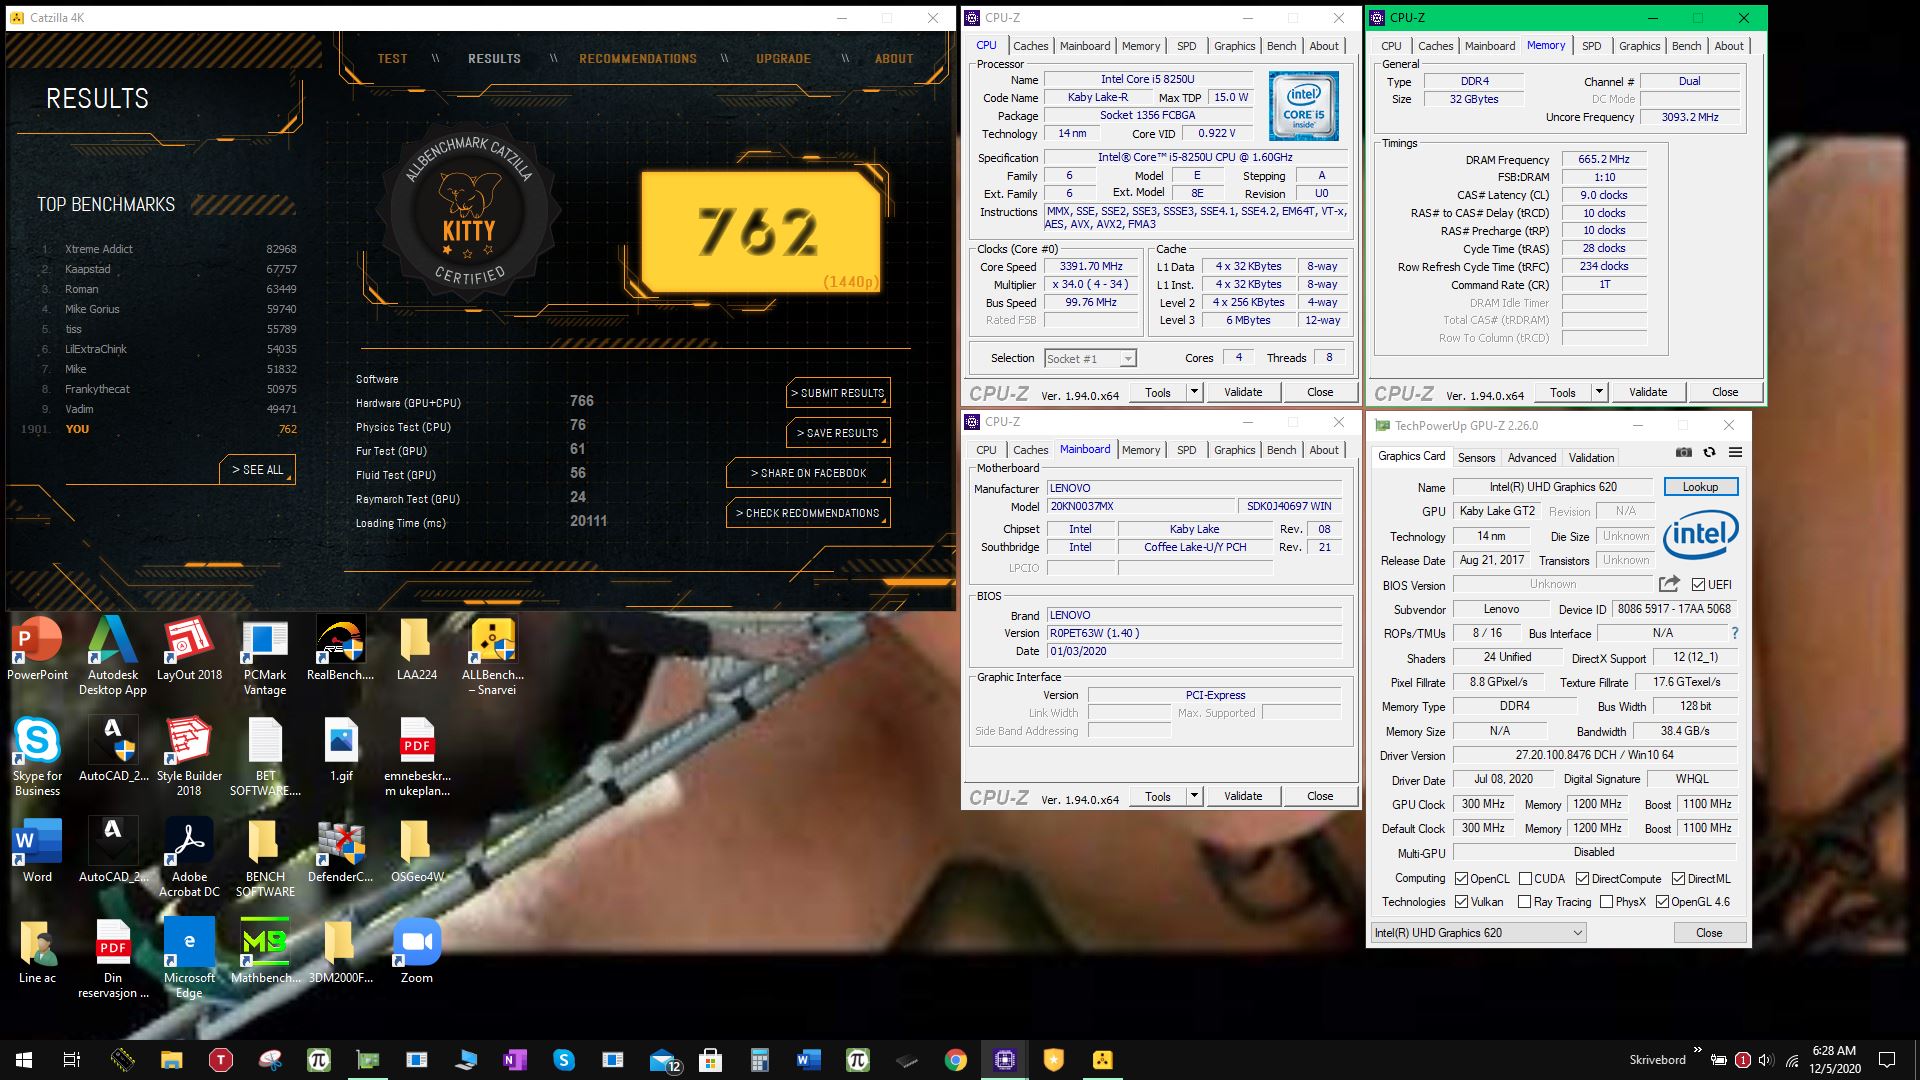Toggle the UEFI checkbox in GPU-Z
The width and height of the screenshot is (1920, 1080).
point(1698,585)
